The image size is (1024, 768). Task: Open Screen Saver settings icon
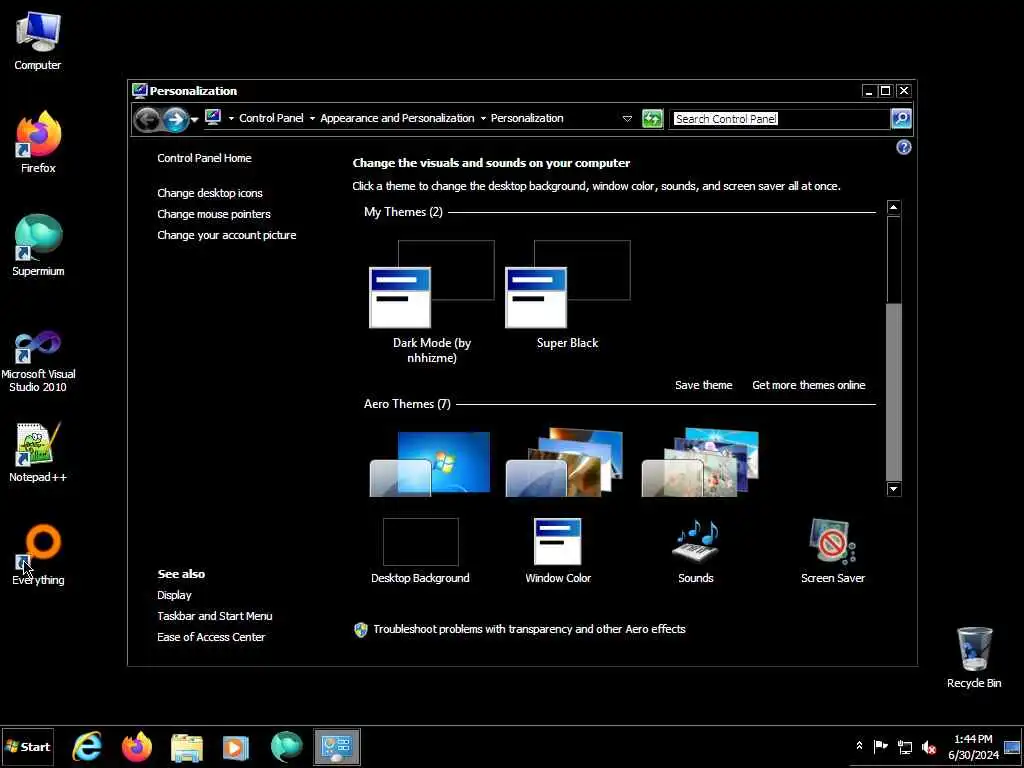coord(833,551)
